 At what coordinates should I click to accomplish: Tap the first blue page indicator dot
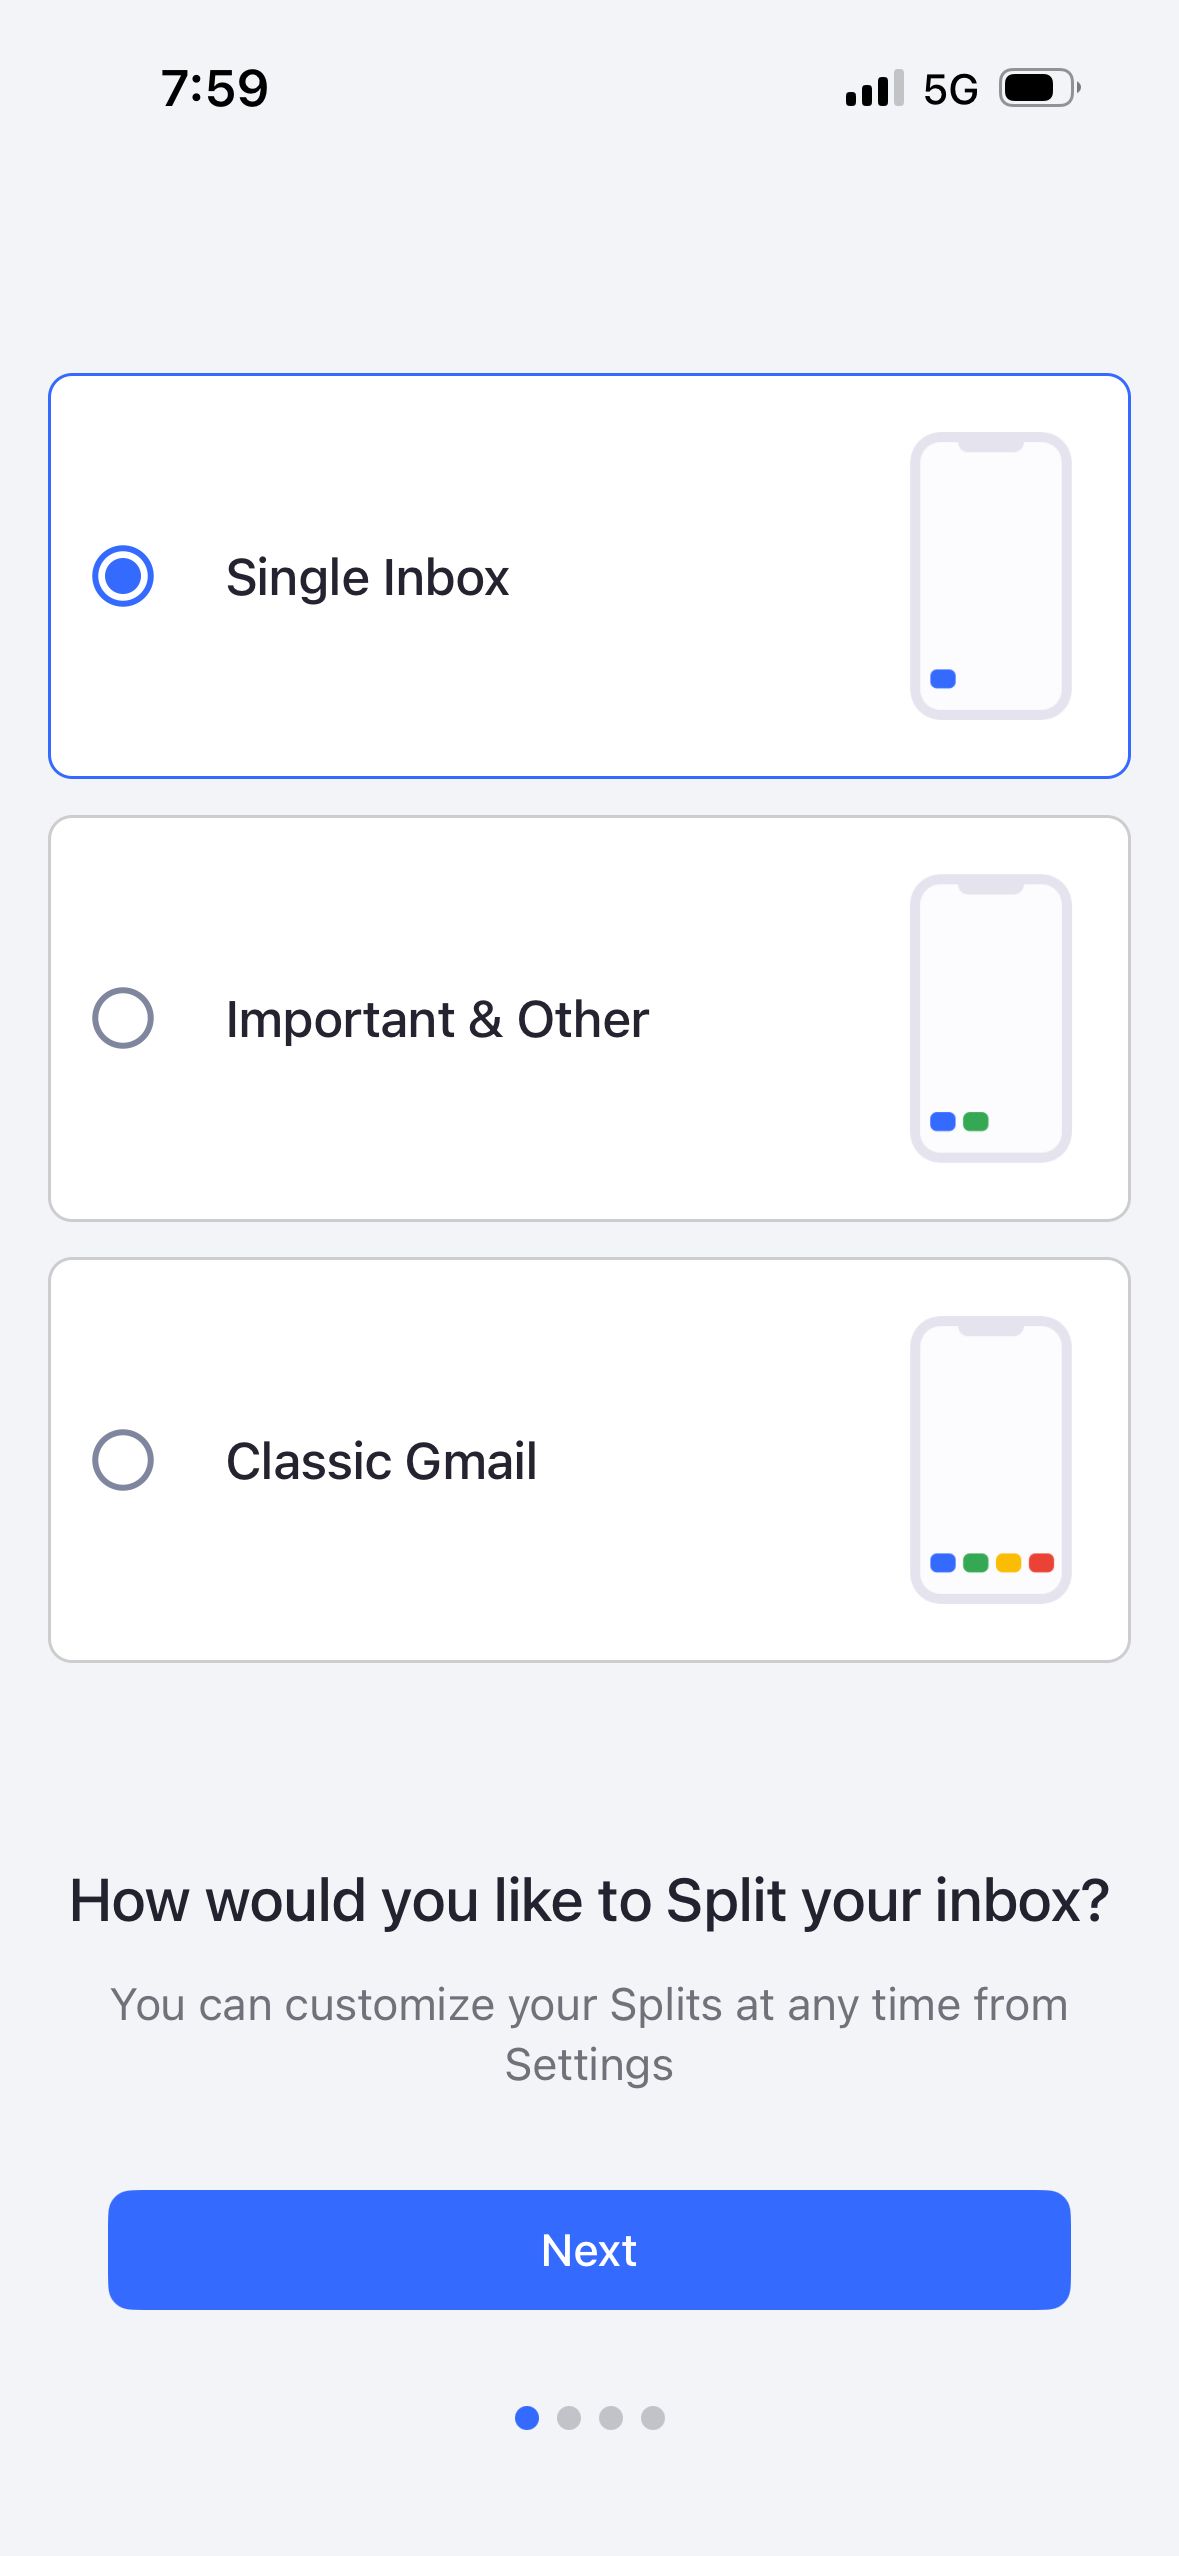tap(527, 2417)
